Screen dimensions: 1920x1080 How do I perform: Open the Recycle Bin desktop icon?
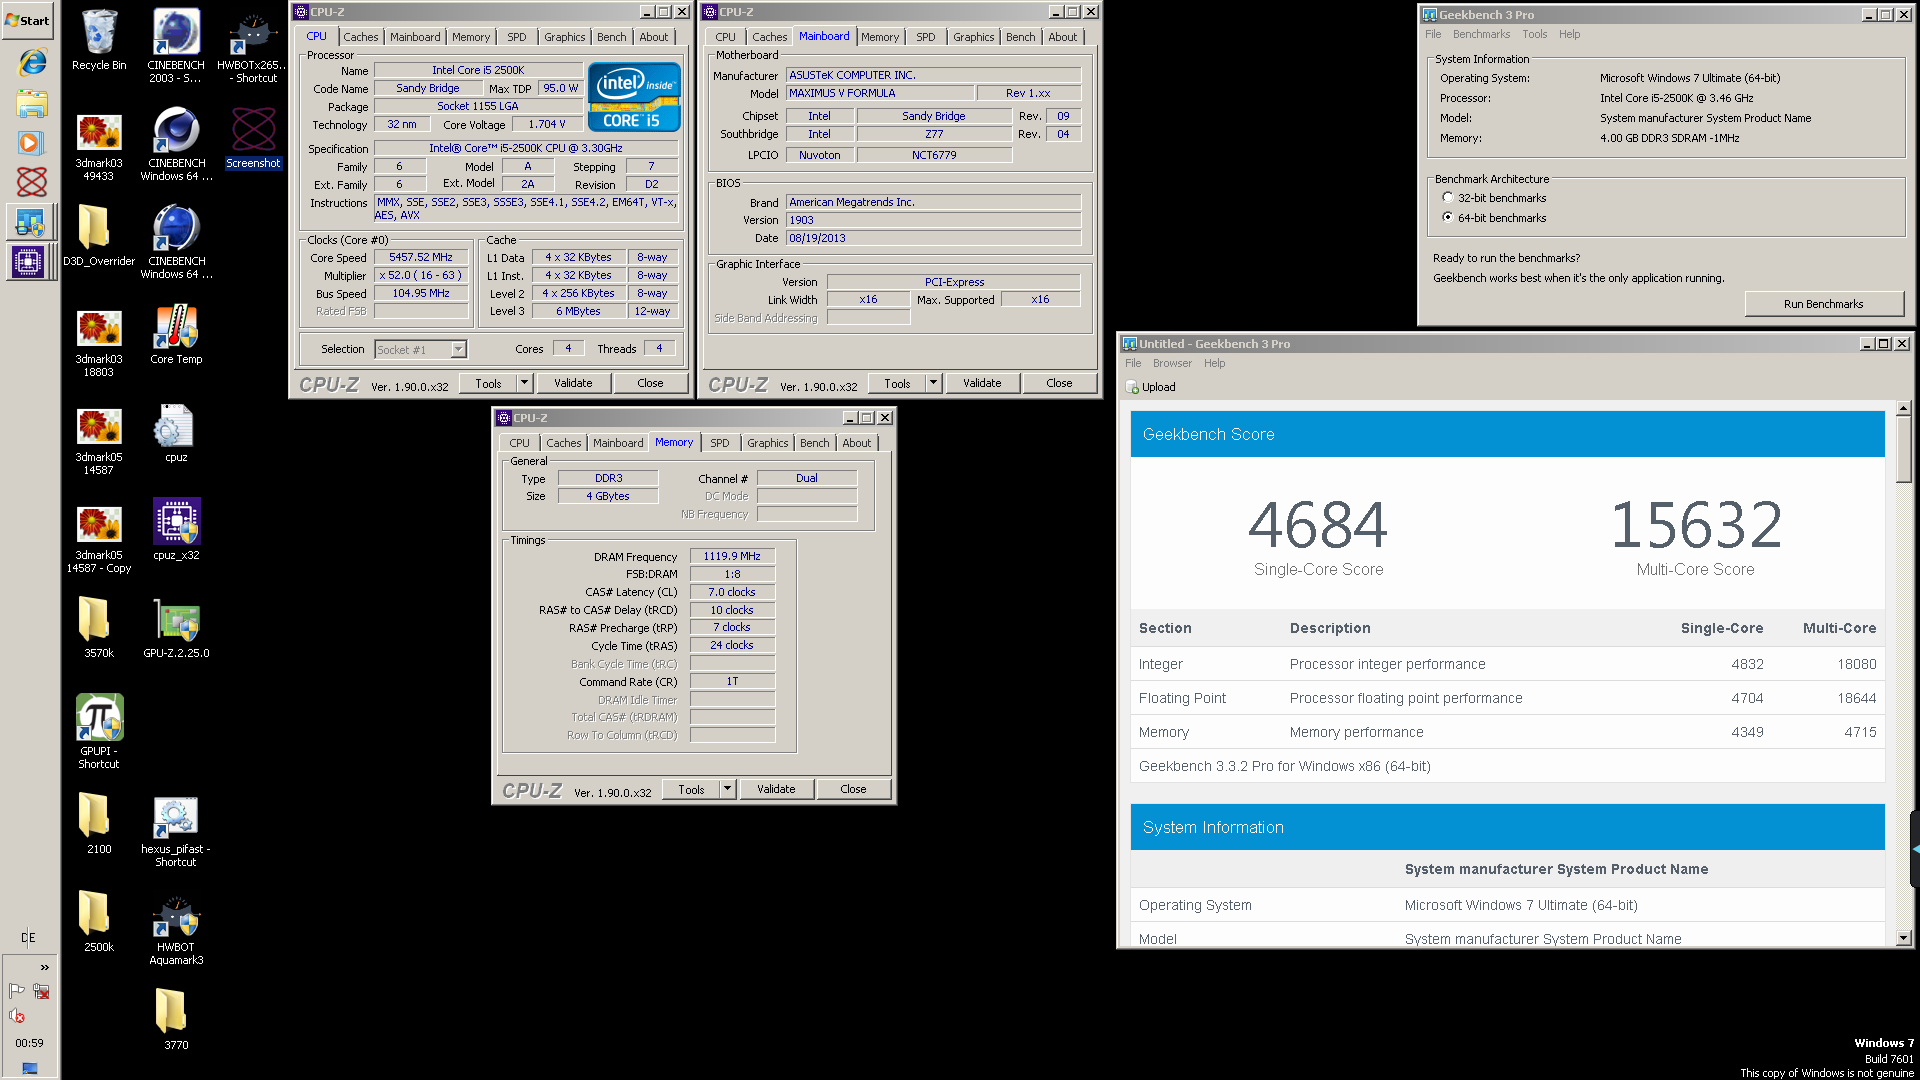point(99,41)
